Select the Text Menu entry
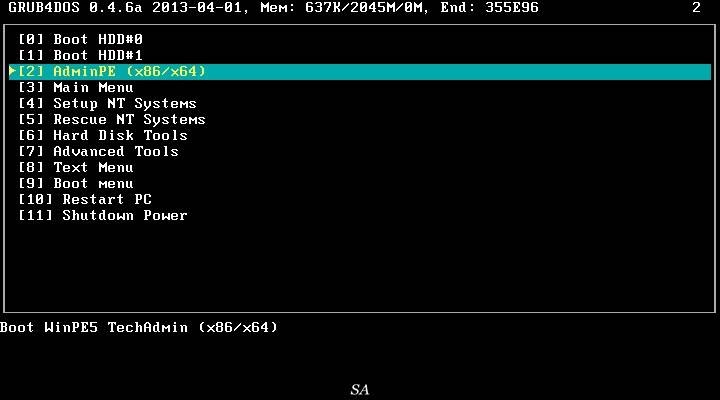The height and width of the screenshot is (400, 720). (76, 168)
